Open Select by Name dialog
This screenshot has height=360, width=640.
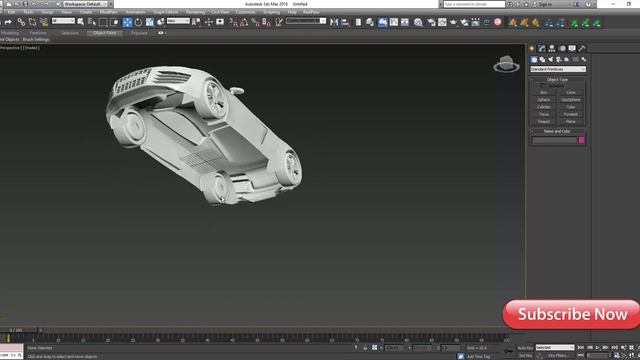tap(92, 22)
